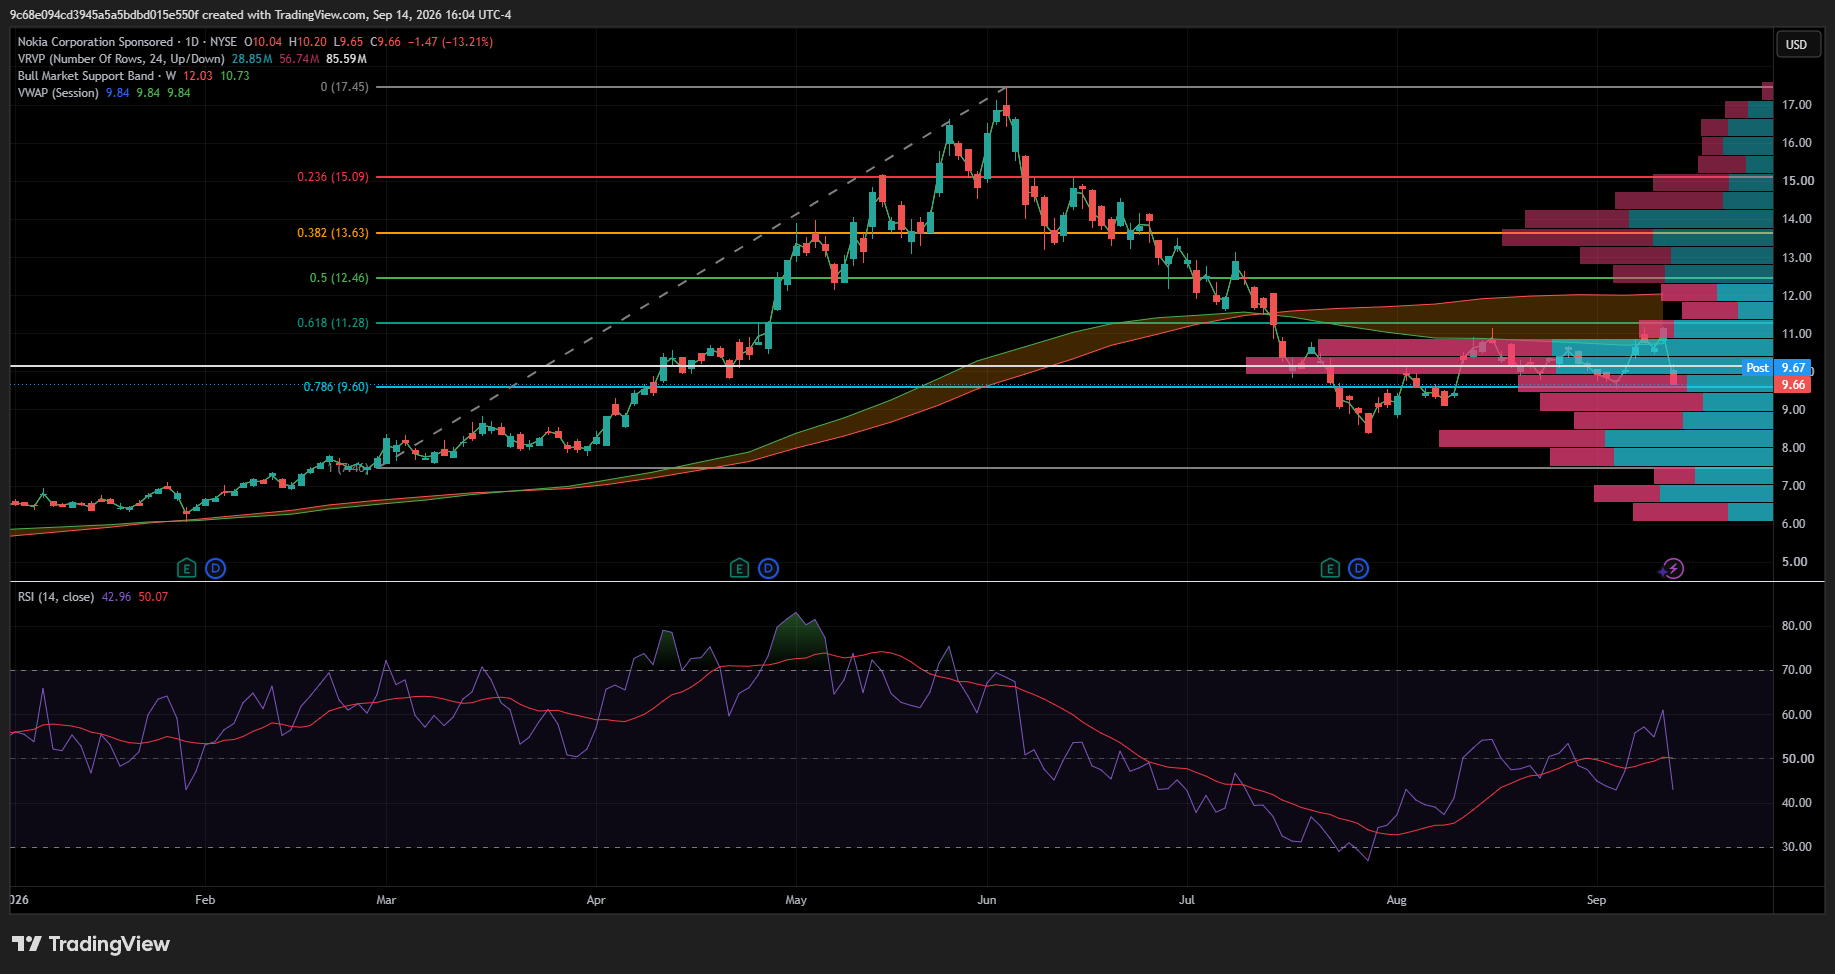1835x974 pixels.
Task: Select the RSI (14, close) legend label
Action: coord(56,597)
